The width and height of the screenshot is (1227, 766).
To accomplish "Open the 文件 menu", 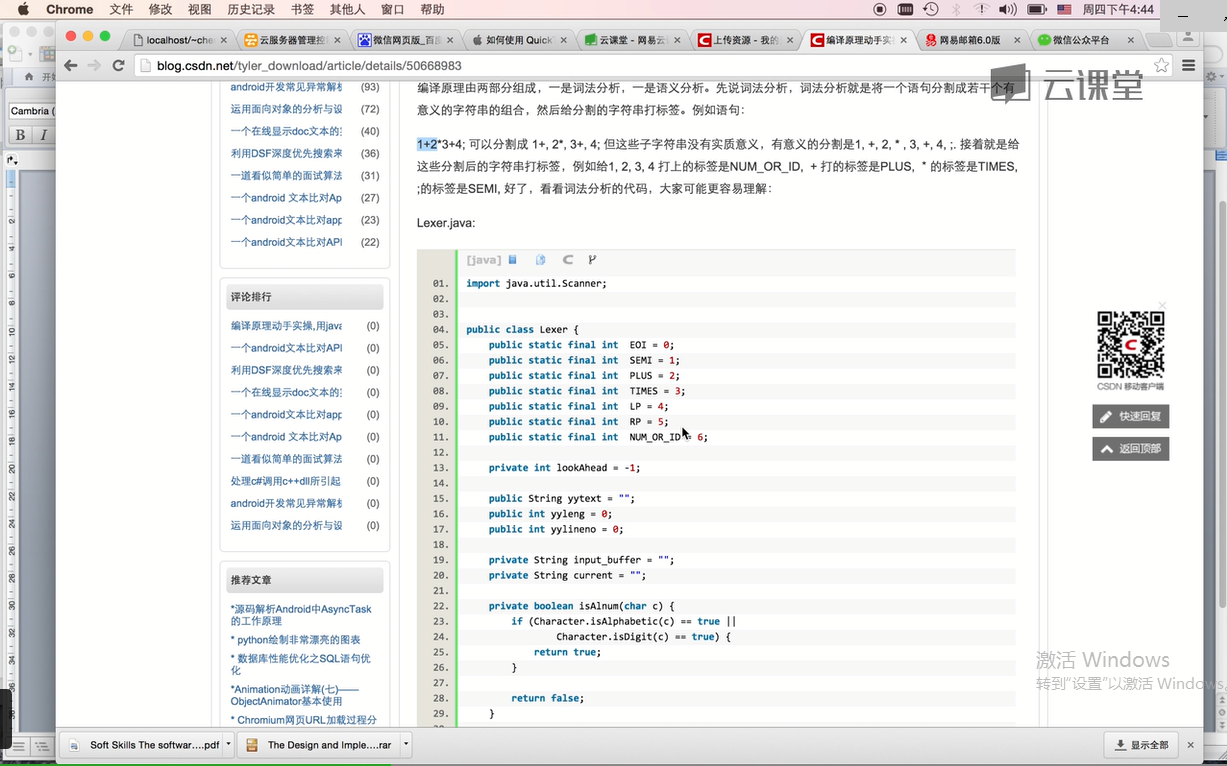I will pos(121,9).
